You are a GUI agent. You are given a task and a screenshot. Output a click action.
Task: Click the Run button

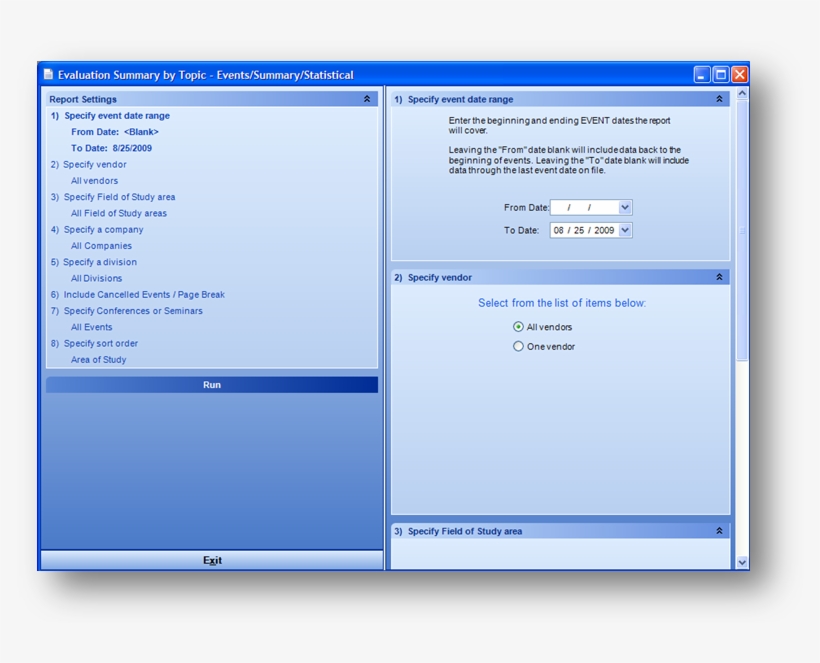pyautogui.click(x=211, y=384)
